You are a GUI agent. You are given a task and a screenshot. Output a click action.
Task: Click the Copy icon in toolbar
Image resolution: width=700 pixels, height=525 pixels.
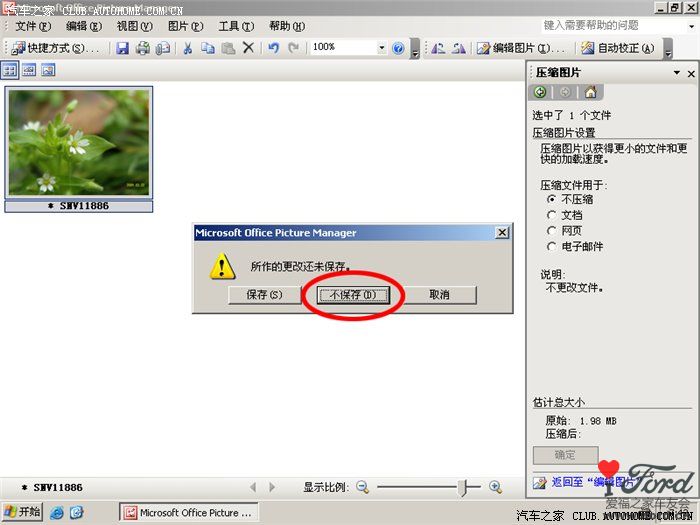pos(208,48)
